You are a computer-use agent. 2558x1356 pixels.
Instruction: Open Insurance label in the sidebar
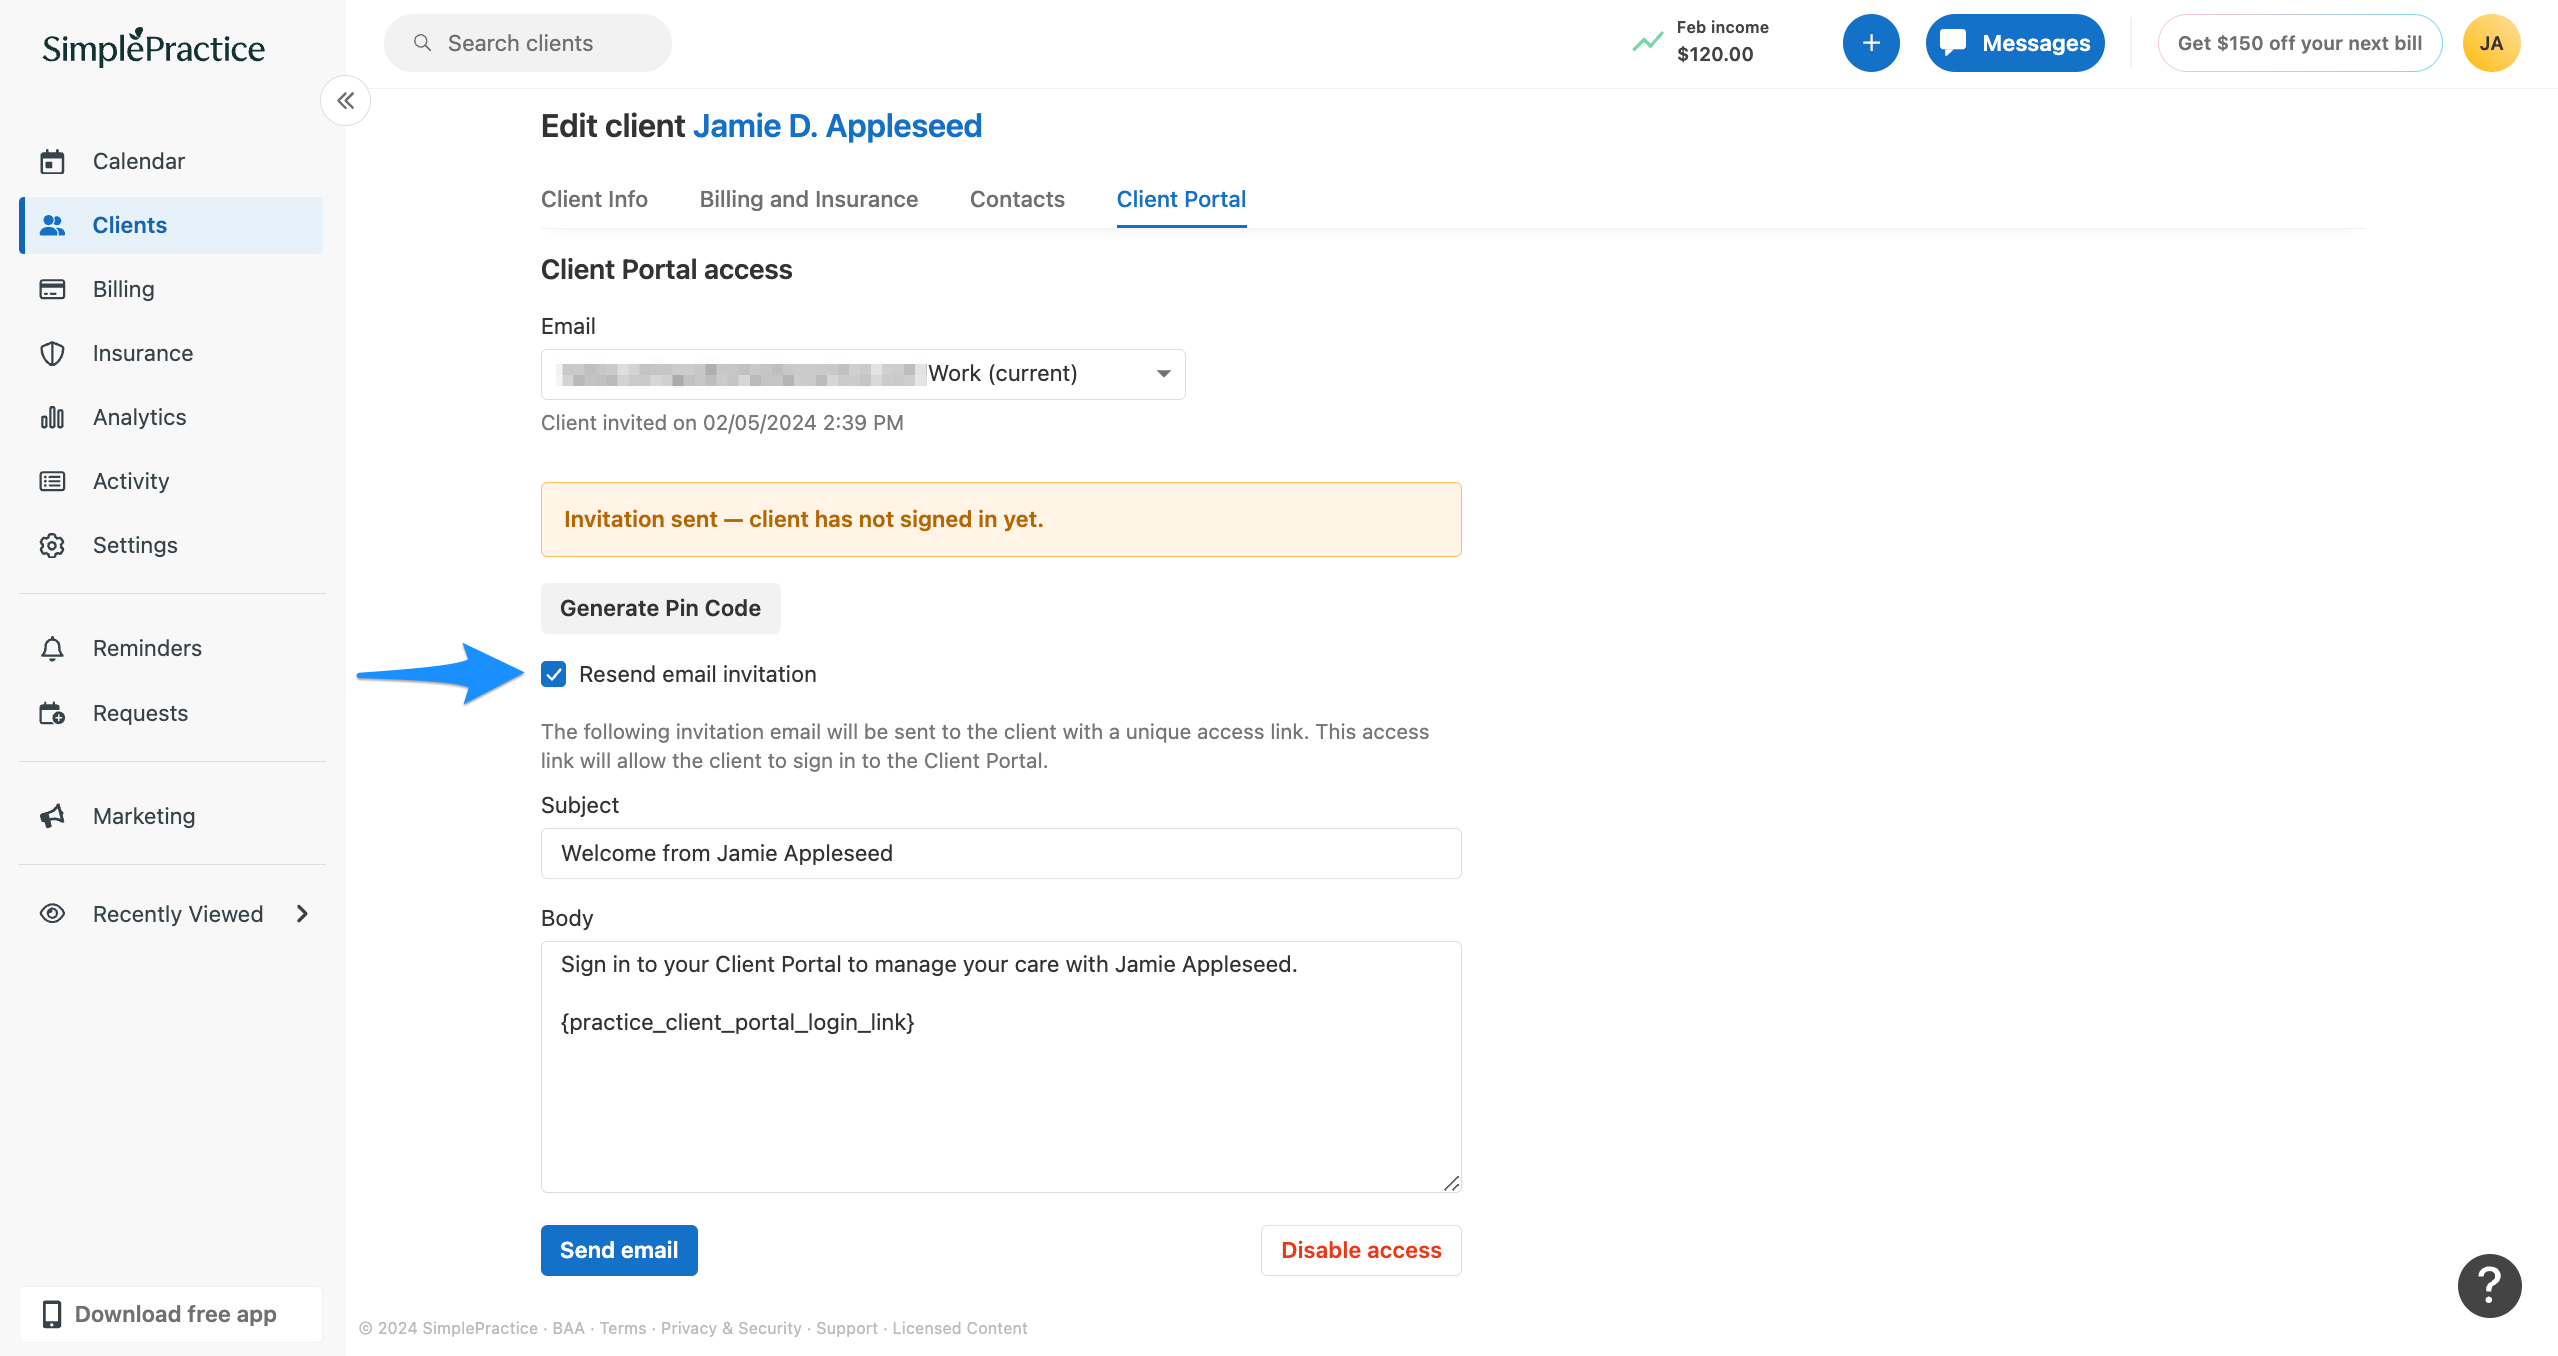(143, 353)
